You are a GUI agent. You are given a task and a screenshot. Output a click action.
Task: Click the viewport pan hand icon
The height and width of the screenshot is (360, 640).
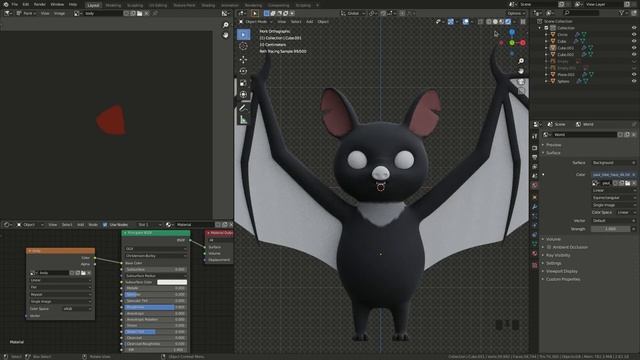(521, 71)
